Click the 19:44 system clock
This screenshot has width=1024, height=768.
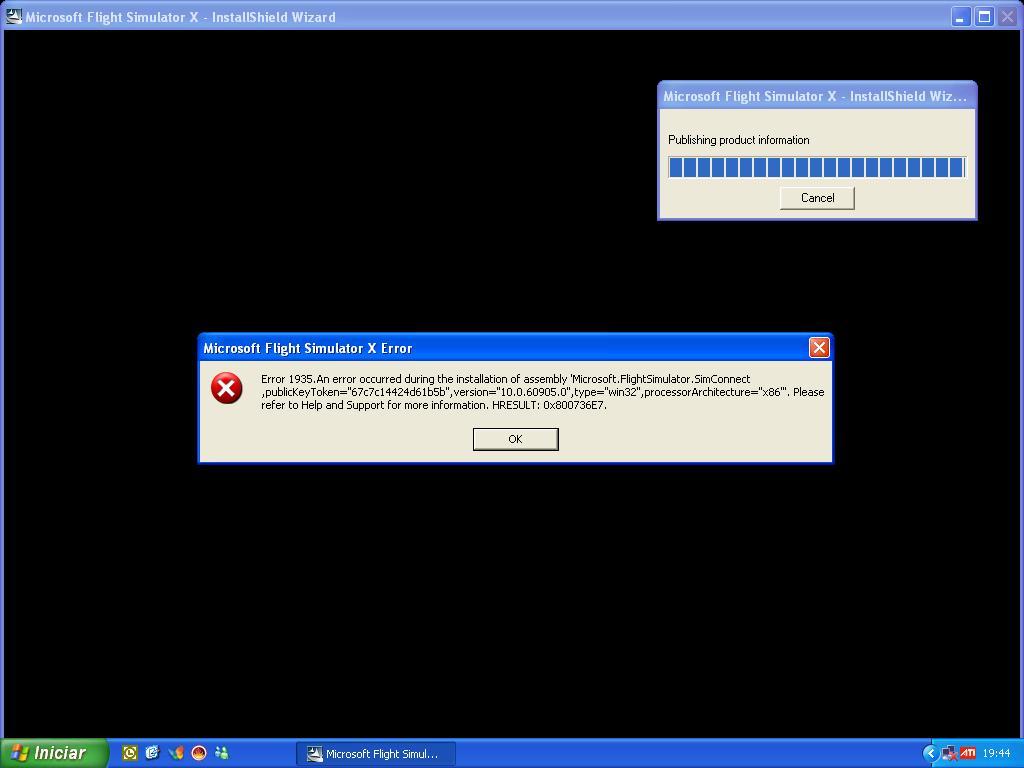click(996, 754)
